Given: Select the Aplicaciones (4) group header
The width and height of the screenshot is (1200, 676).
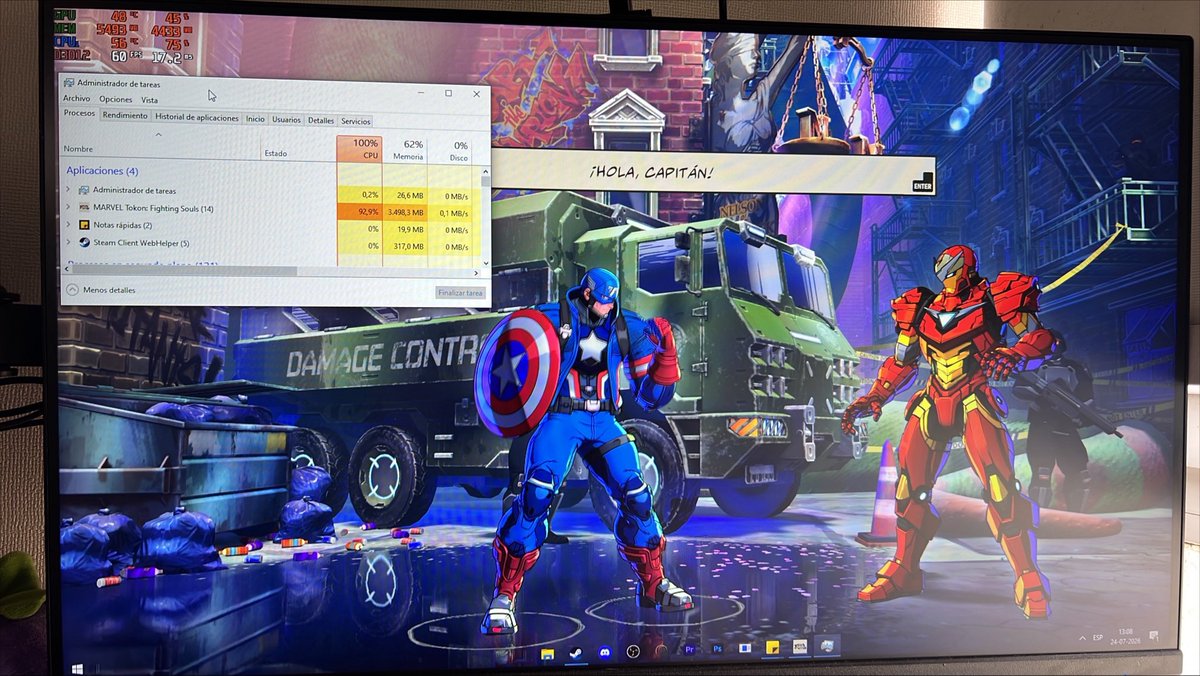Looking at the screenshot, I should (x=102, y=171).
